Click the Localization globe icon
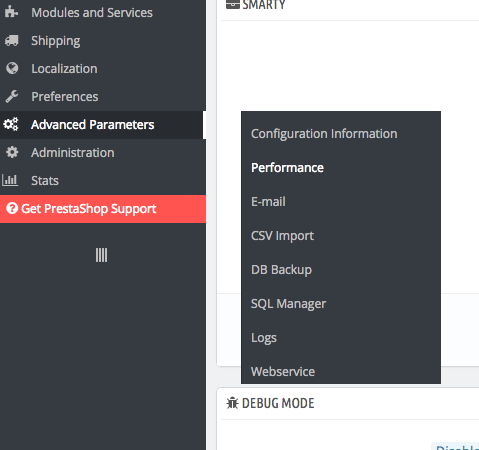Image resolution: width=479 pixels, height=450 pixels. coord(12,68)
